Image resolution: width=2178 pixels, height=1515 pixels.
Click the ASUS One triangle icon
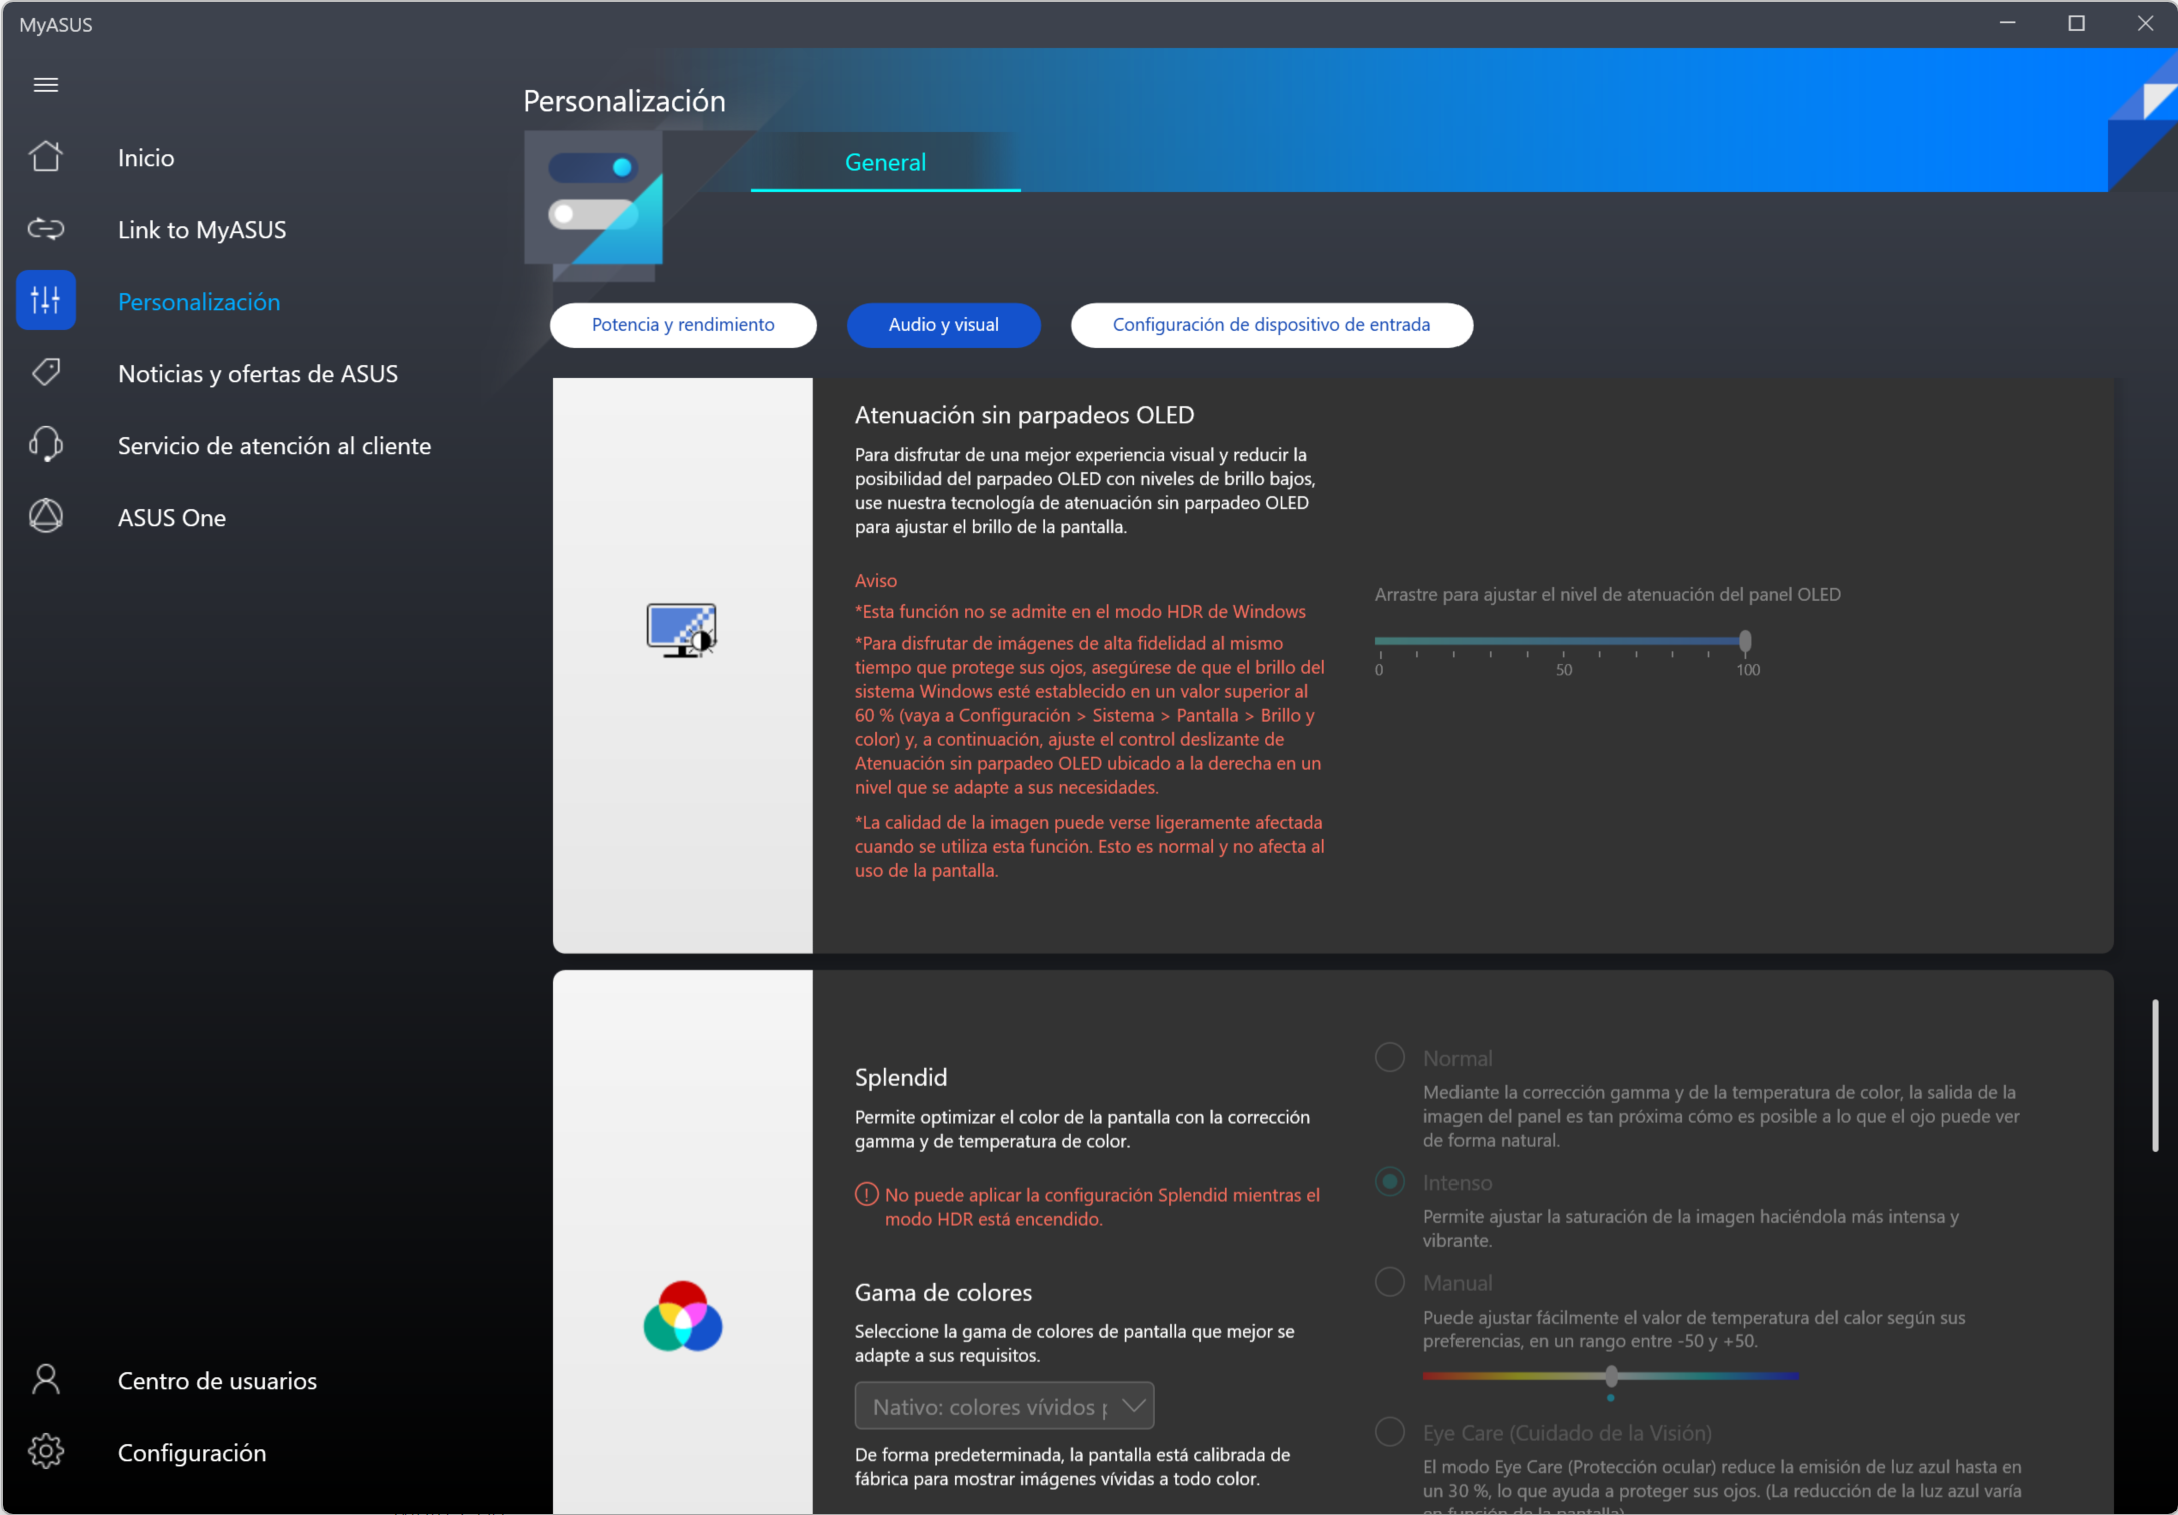coord(46,516)
